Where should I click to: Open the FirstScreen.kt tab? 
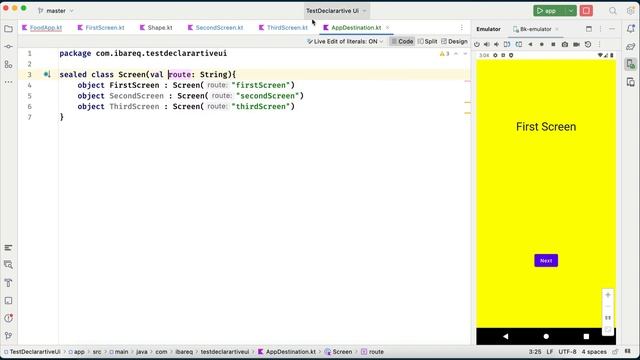[x=101, y=27]
